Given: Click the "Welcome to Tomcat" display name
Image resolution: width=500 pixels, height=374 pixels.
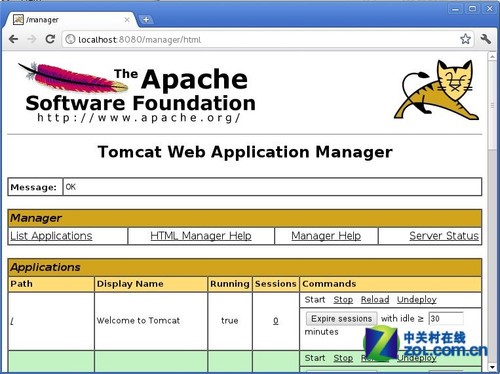Looking at the screenshot, I should click(138, 321).
